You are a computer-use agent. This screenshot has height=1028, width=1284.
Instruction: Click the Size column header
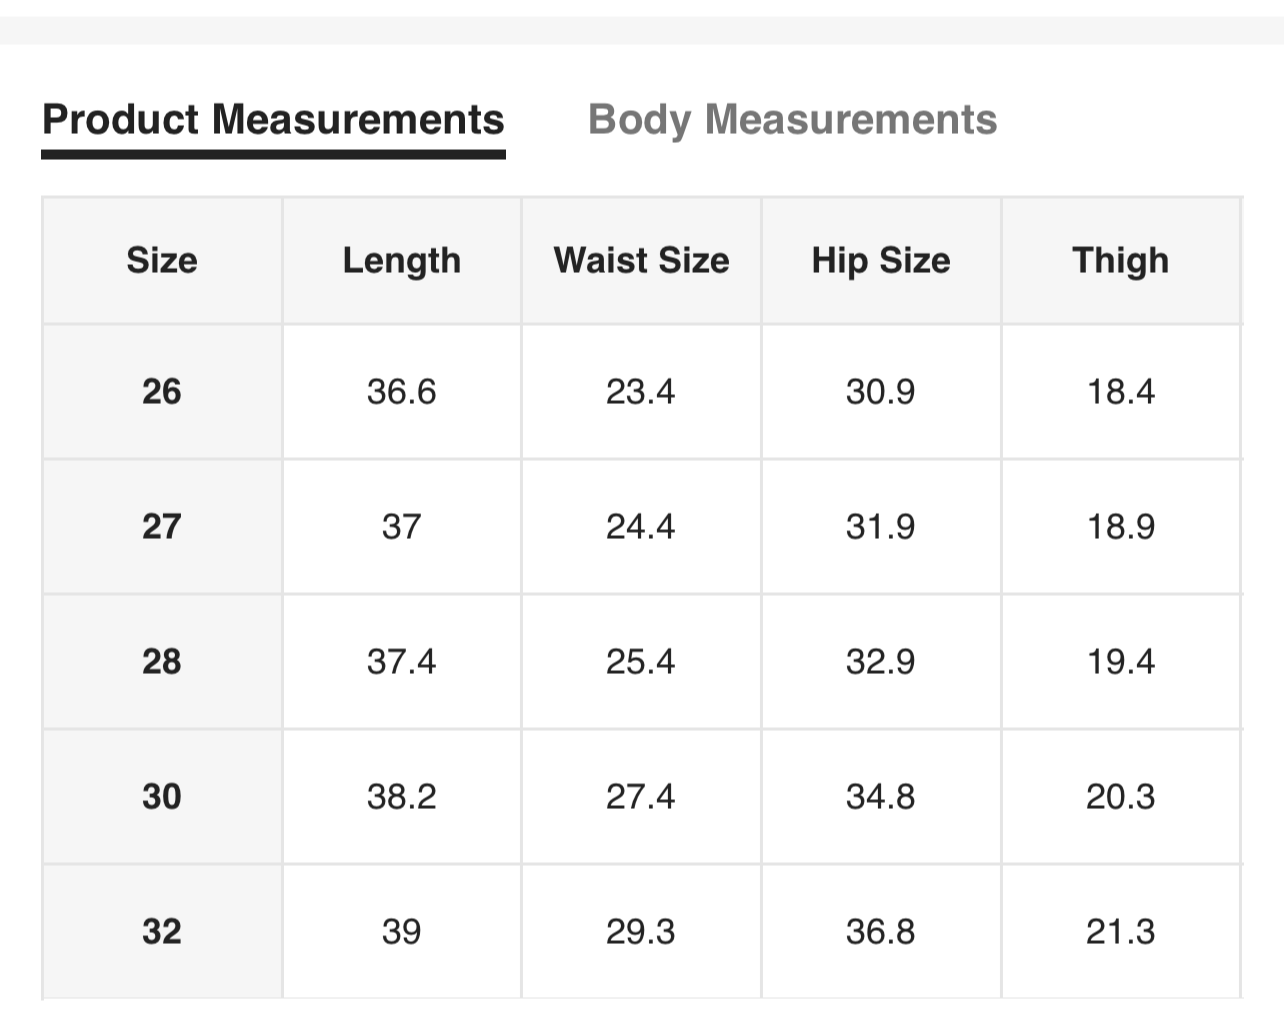[x=162, y=261]
